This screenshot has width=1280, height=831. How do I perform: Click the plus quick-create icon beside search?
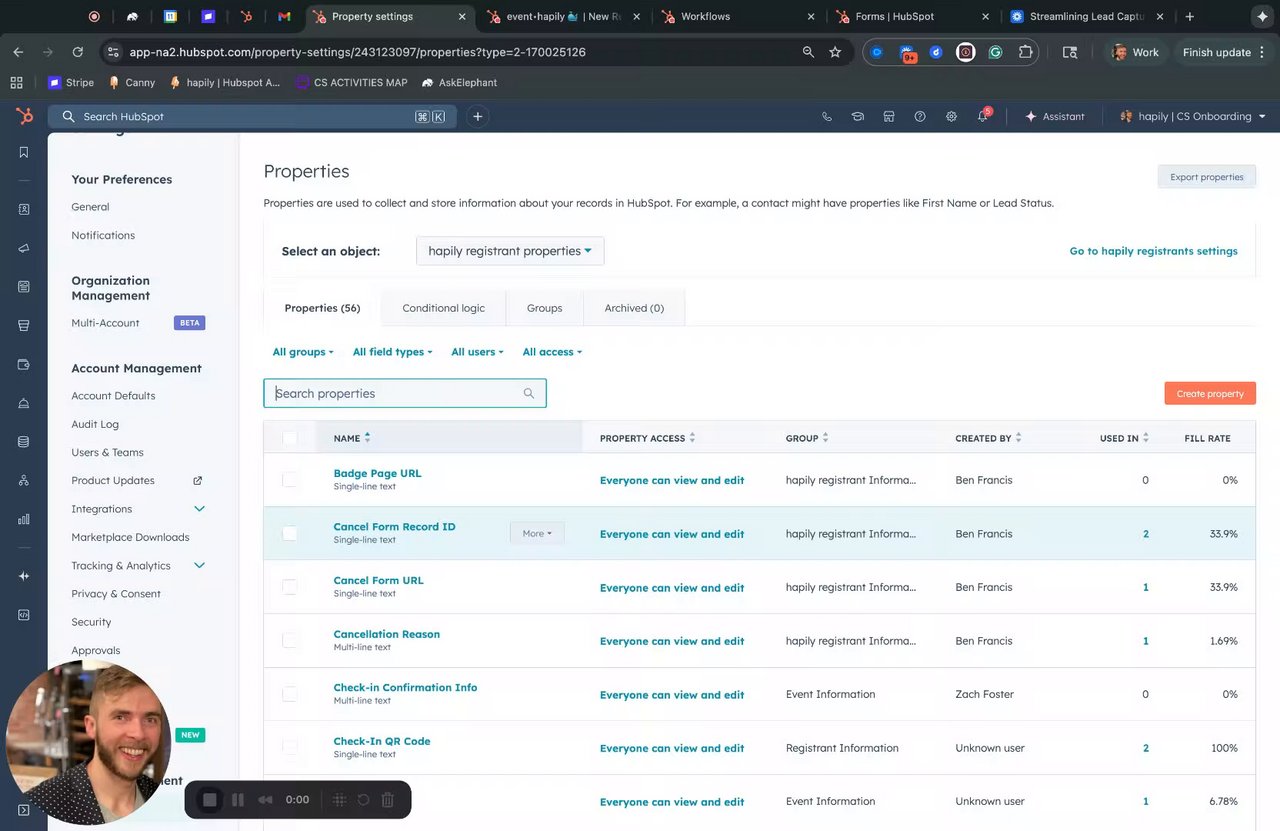coord(478,116)
